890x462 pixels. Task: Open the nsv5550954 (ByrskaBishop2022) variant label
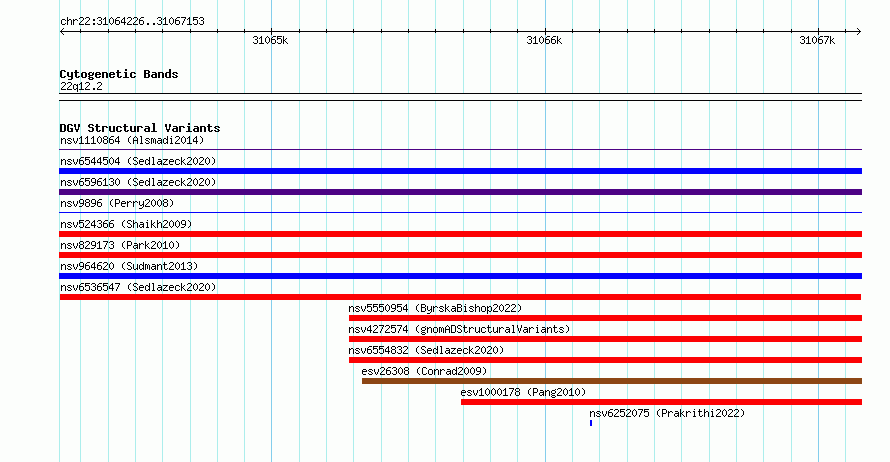click(x=435, y=308)
